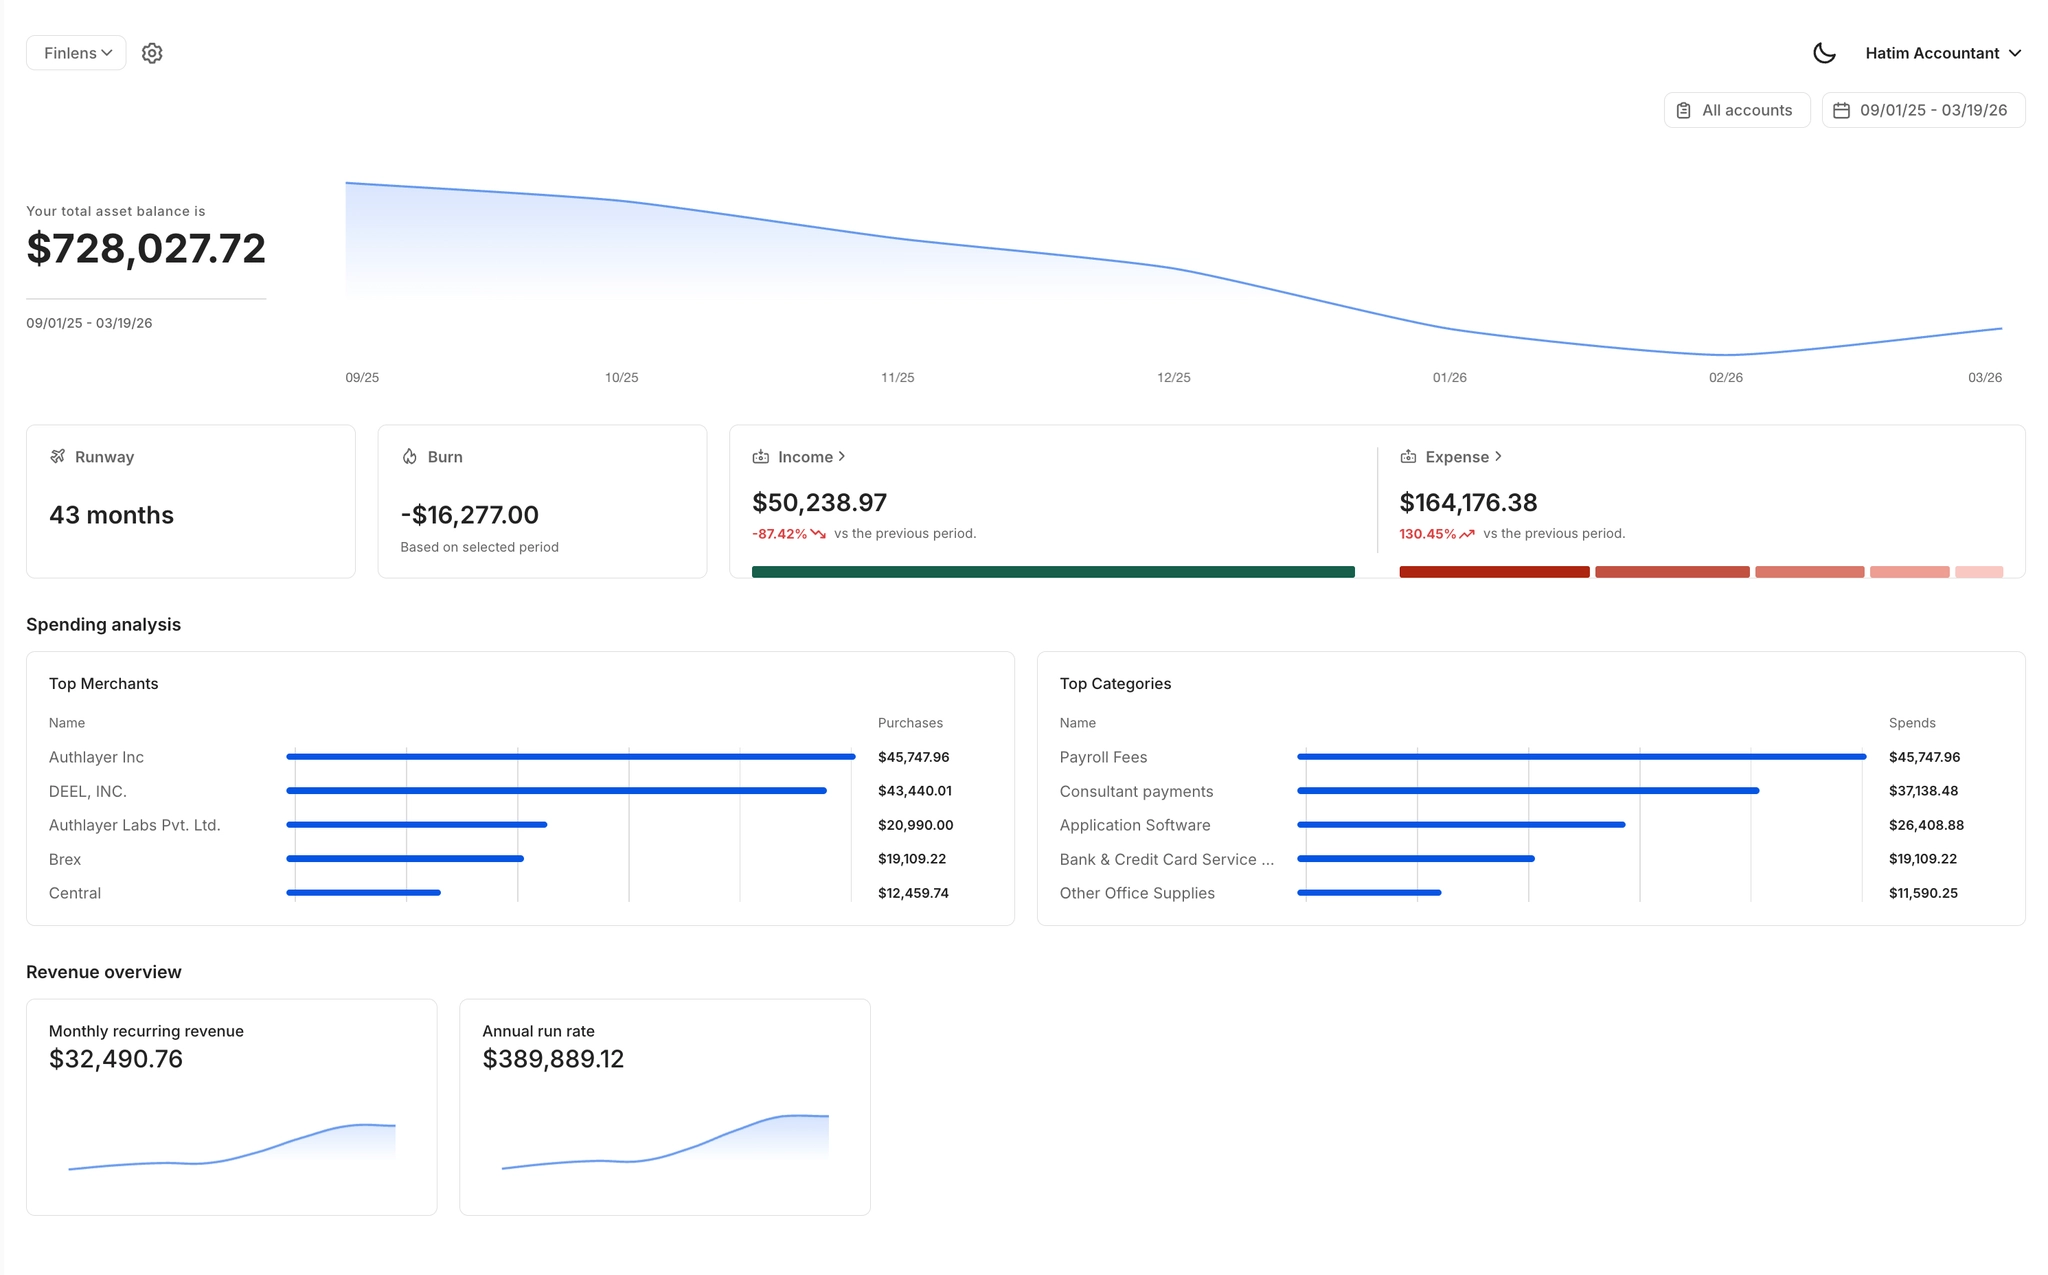Screen dimensions: 2048x1275
Task: Click the red upward trend arrow icon
Action: point(1467,534)
